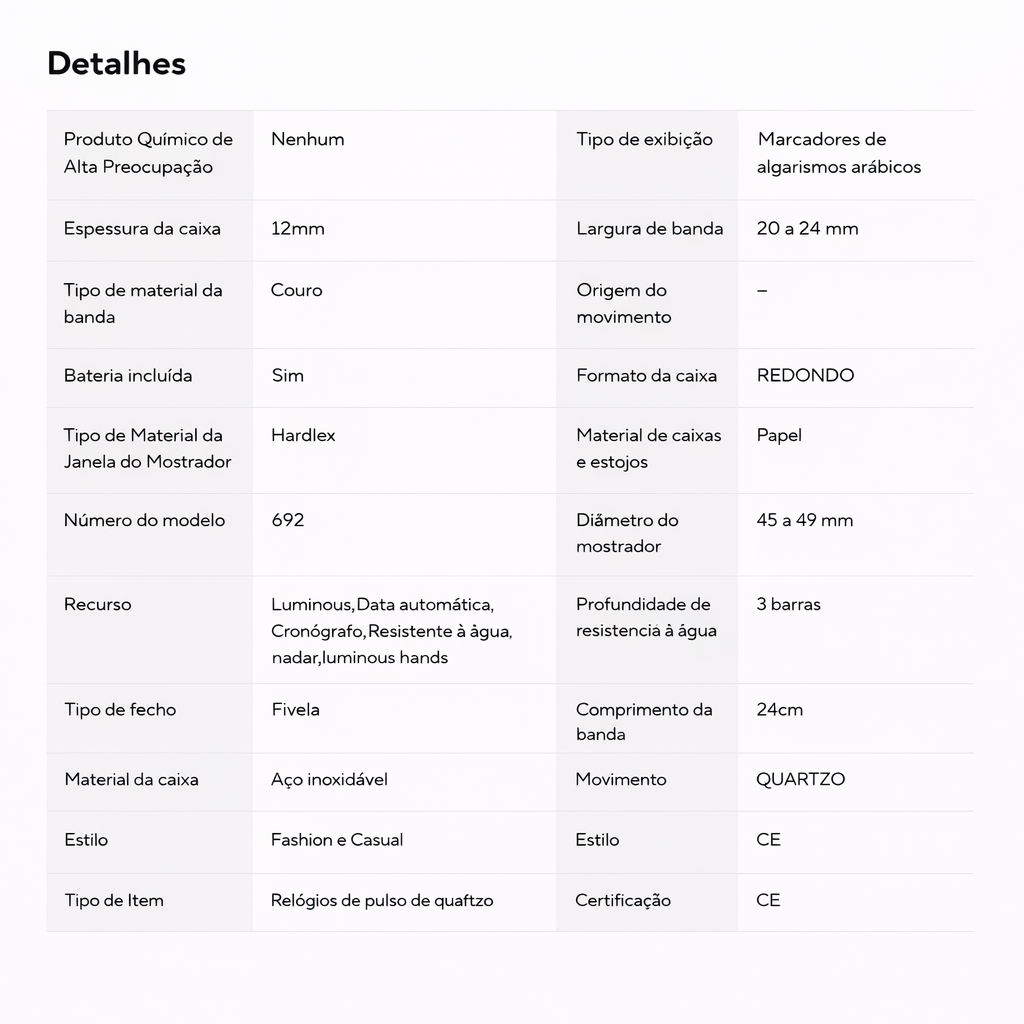This screenshot has width=1024, height=1024.
Task: Select the Espessura da caixa label
Action: (x=142, y=228)
